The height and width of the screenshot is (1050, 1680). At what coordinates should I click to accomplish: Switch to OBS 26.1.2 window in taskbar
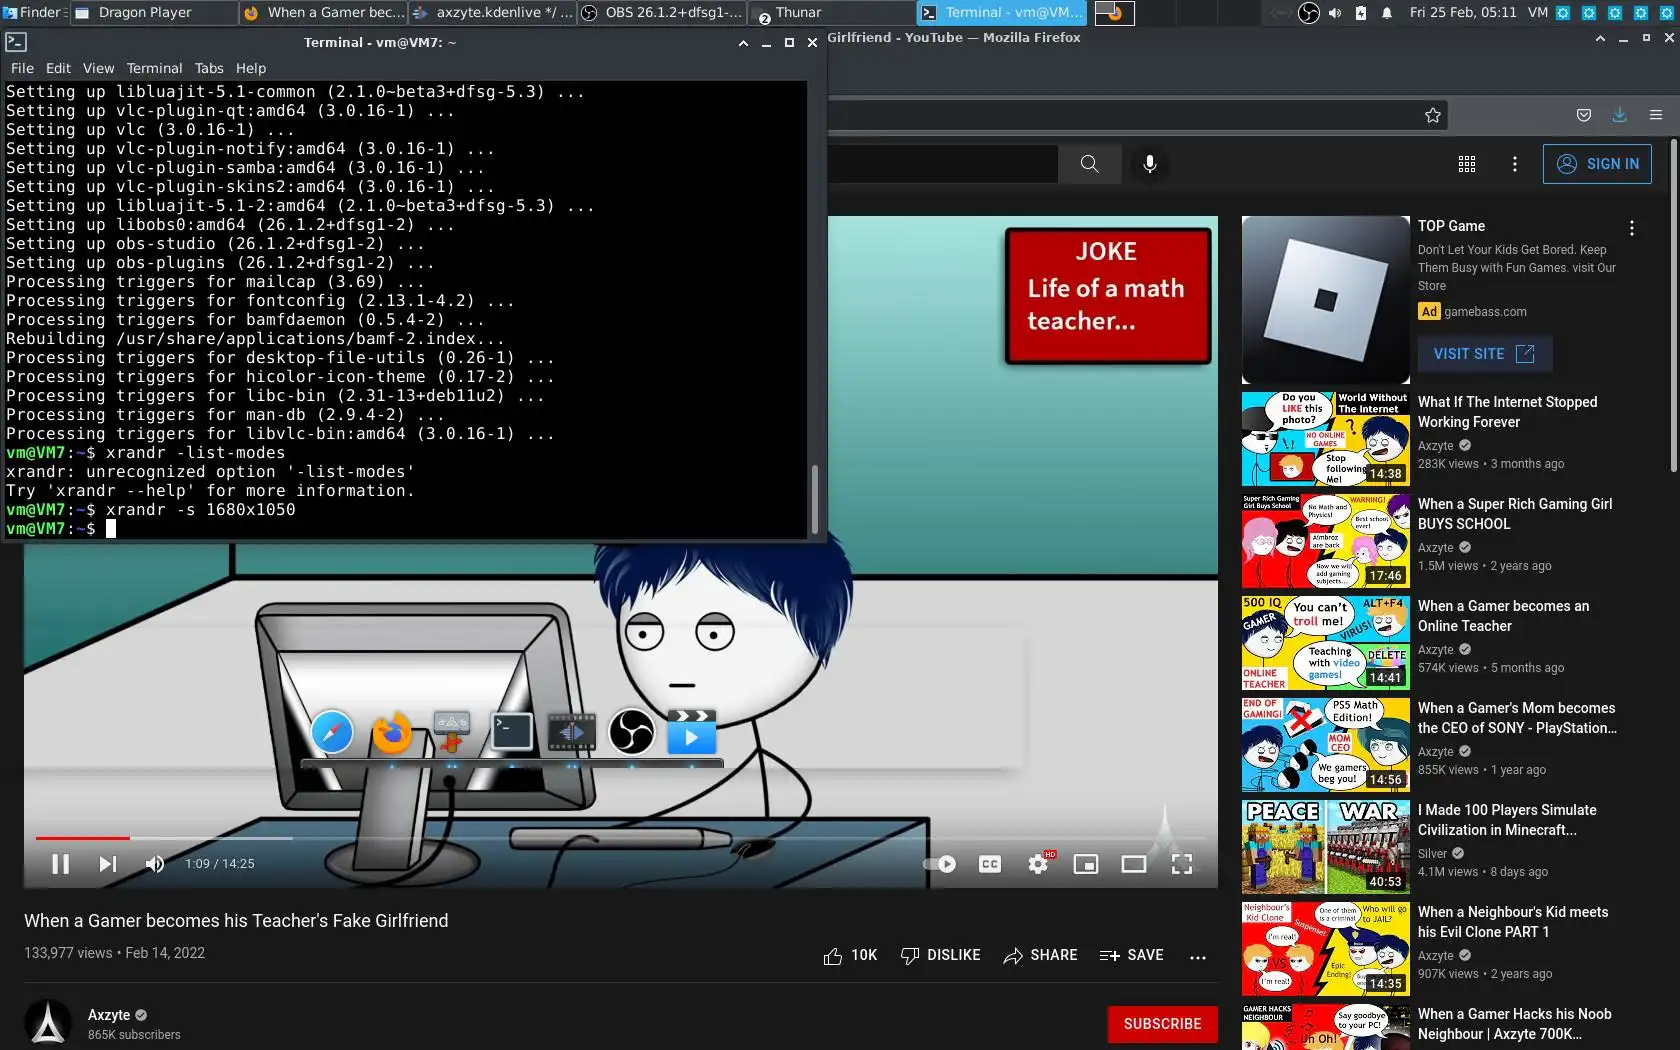[662, 13]
